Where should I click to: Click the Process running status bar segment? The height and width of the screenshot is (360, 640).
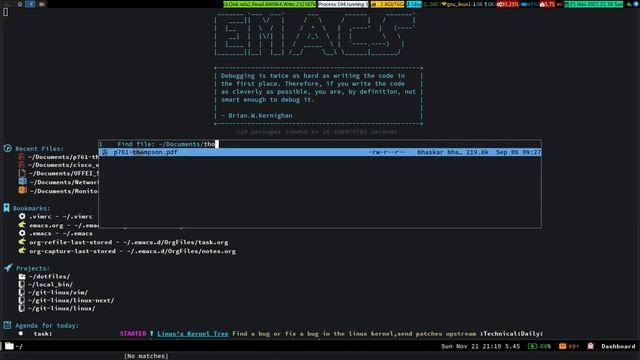click(x=343, y=4)
